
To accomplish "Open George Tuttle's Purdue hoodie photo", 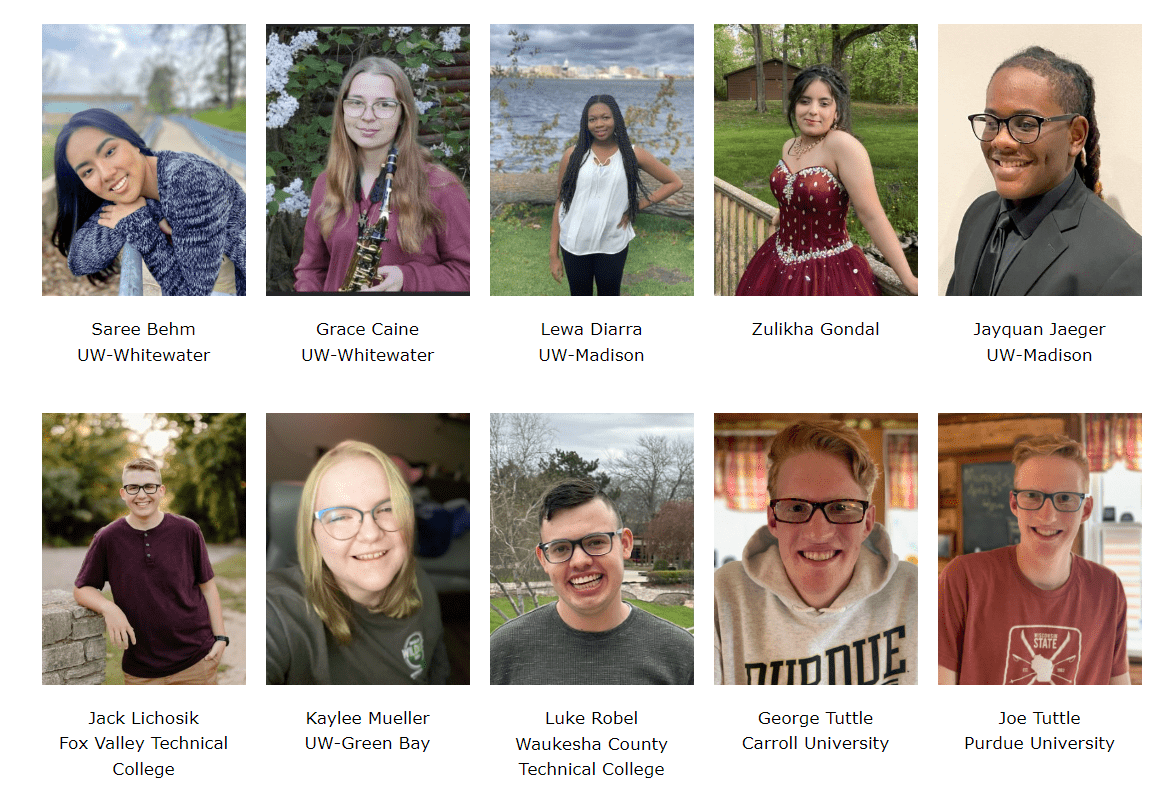I will 815,549.
